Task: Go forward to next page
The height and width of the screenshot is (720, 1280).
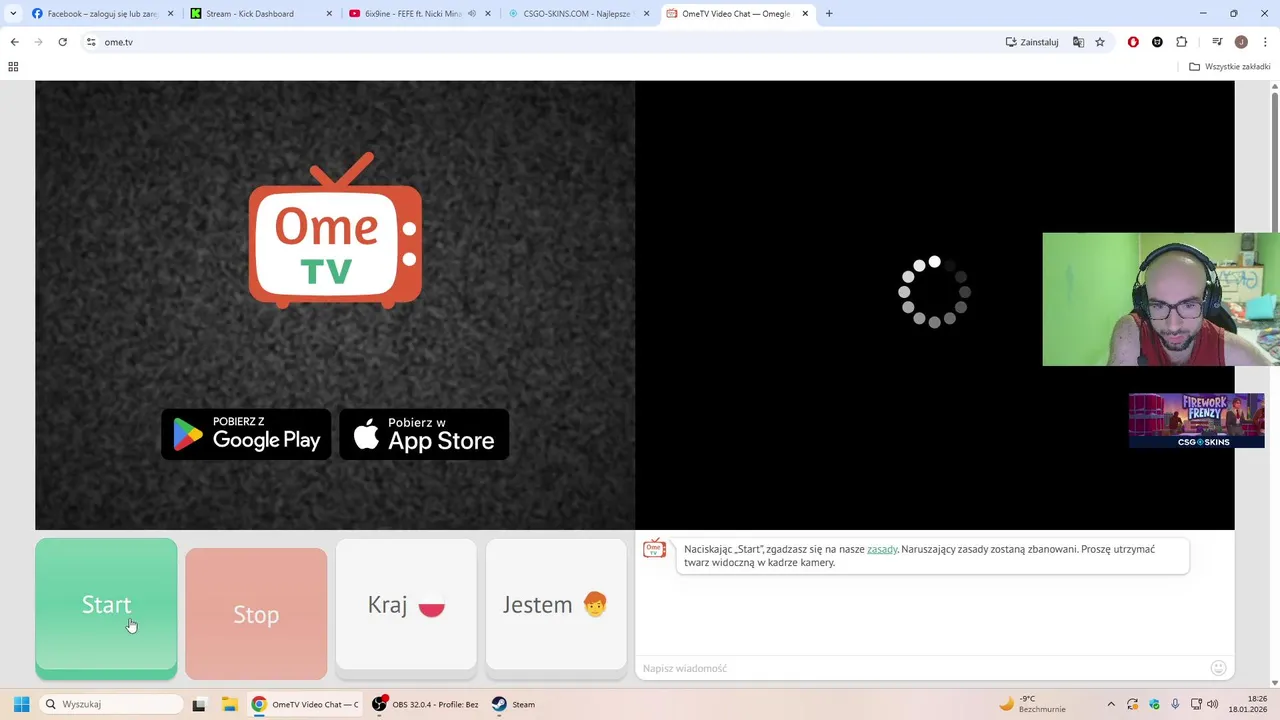Action: point(38,42)
